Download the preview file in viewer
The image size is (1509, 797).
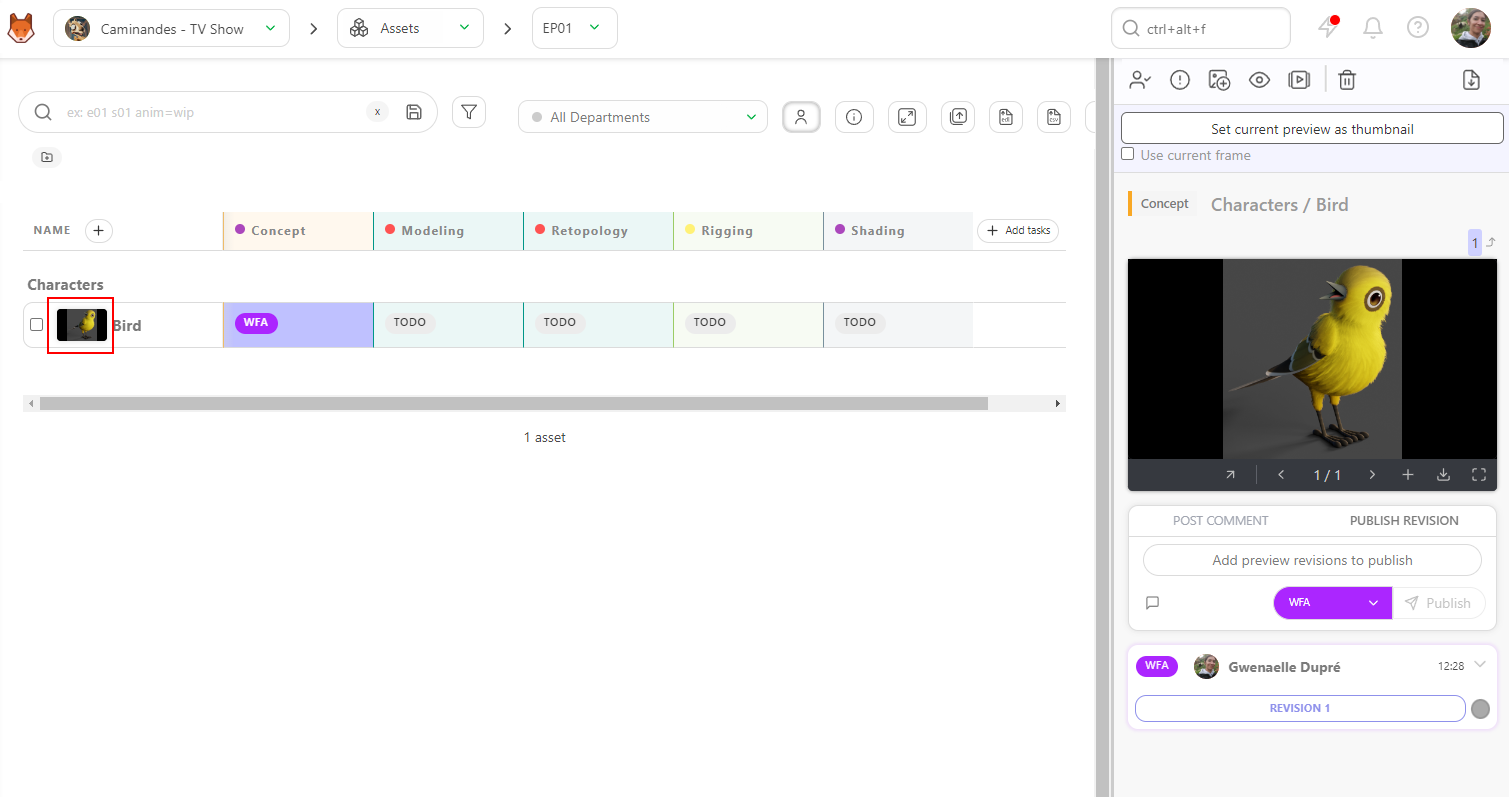[1443, 475]
